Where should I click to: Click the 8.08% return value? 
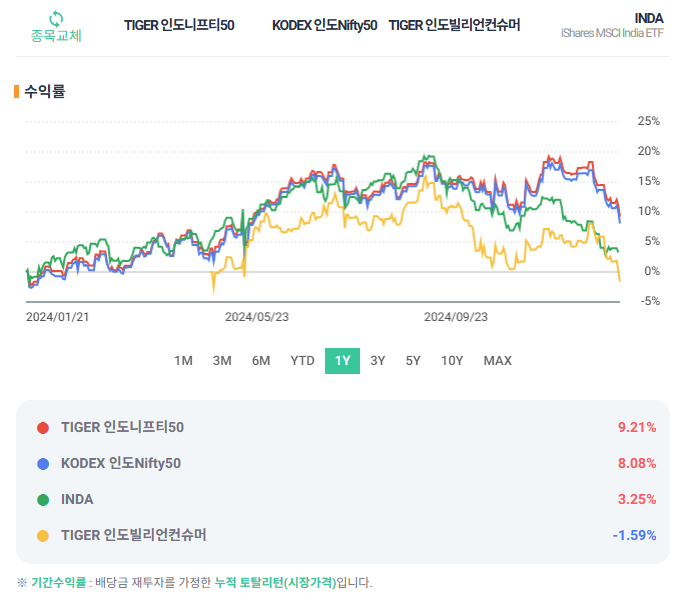click(637, 463)
